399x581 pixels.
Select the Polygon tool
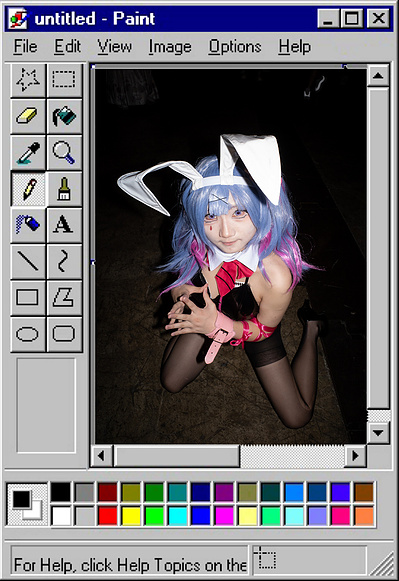(x=64, y=298)
